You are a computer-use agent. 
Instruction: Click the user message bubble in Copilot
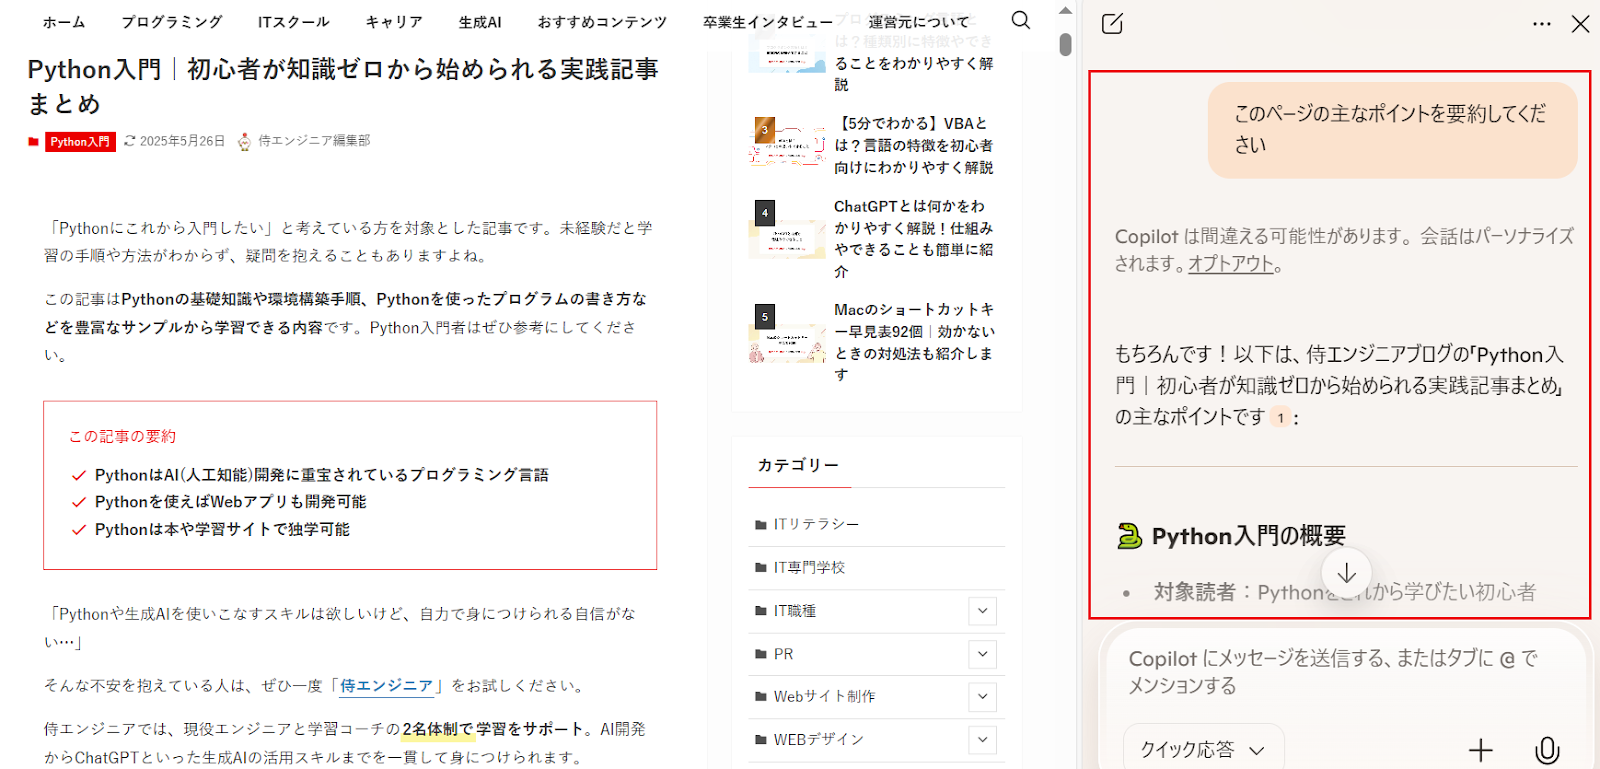click(1392, 130)
